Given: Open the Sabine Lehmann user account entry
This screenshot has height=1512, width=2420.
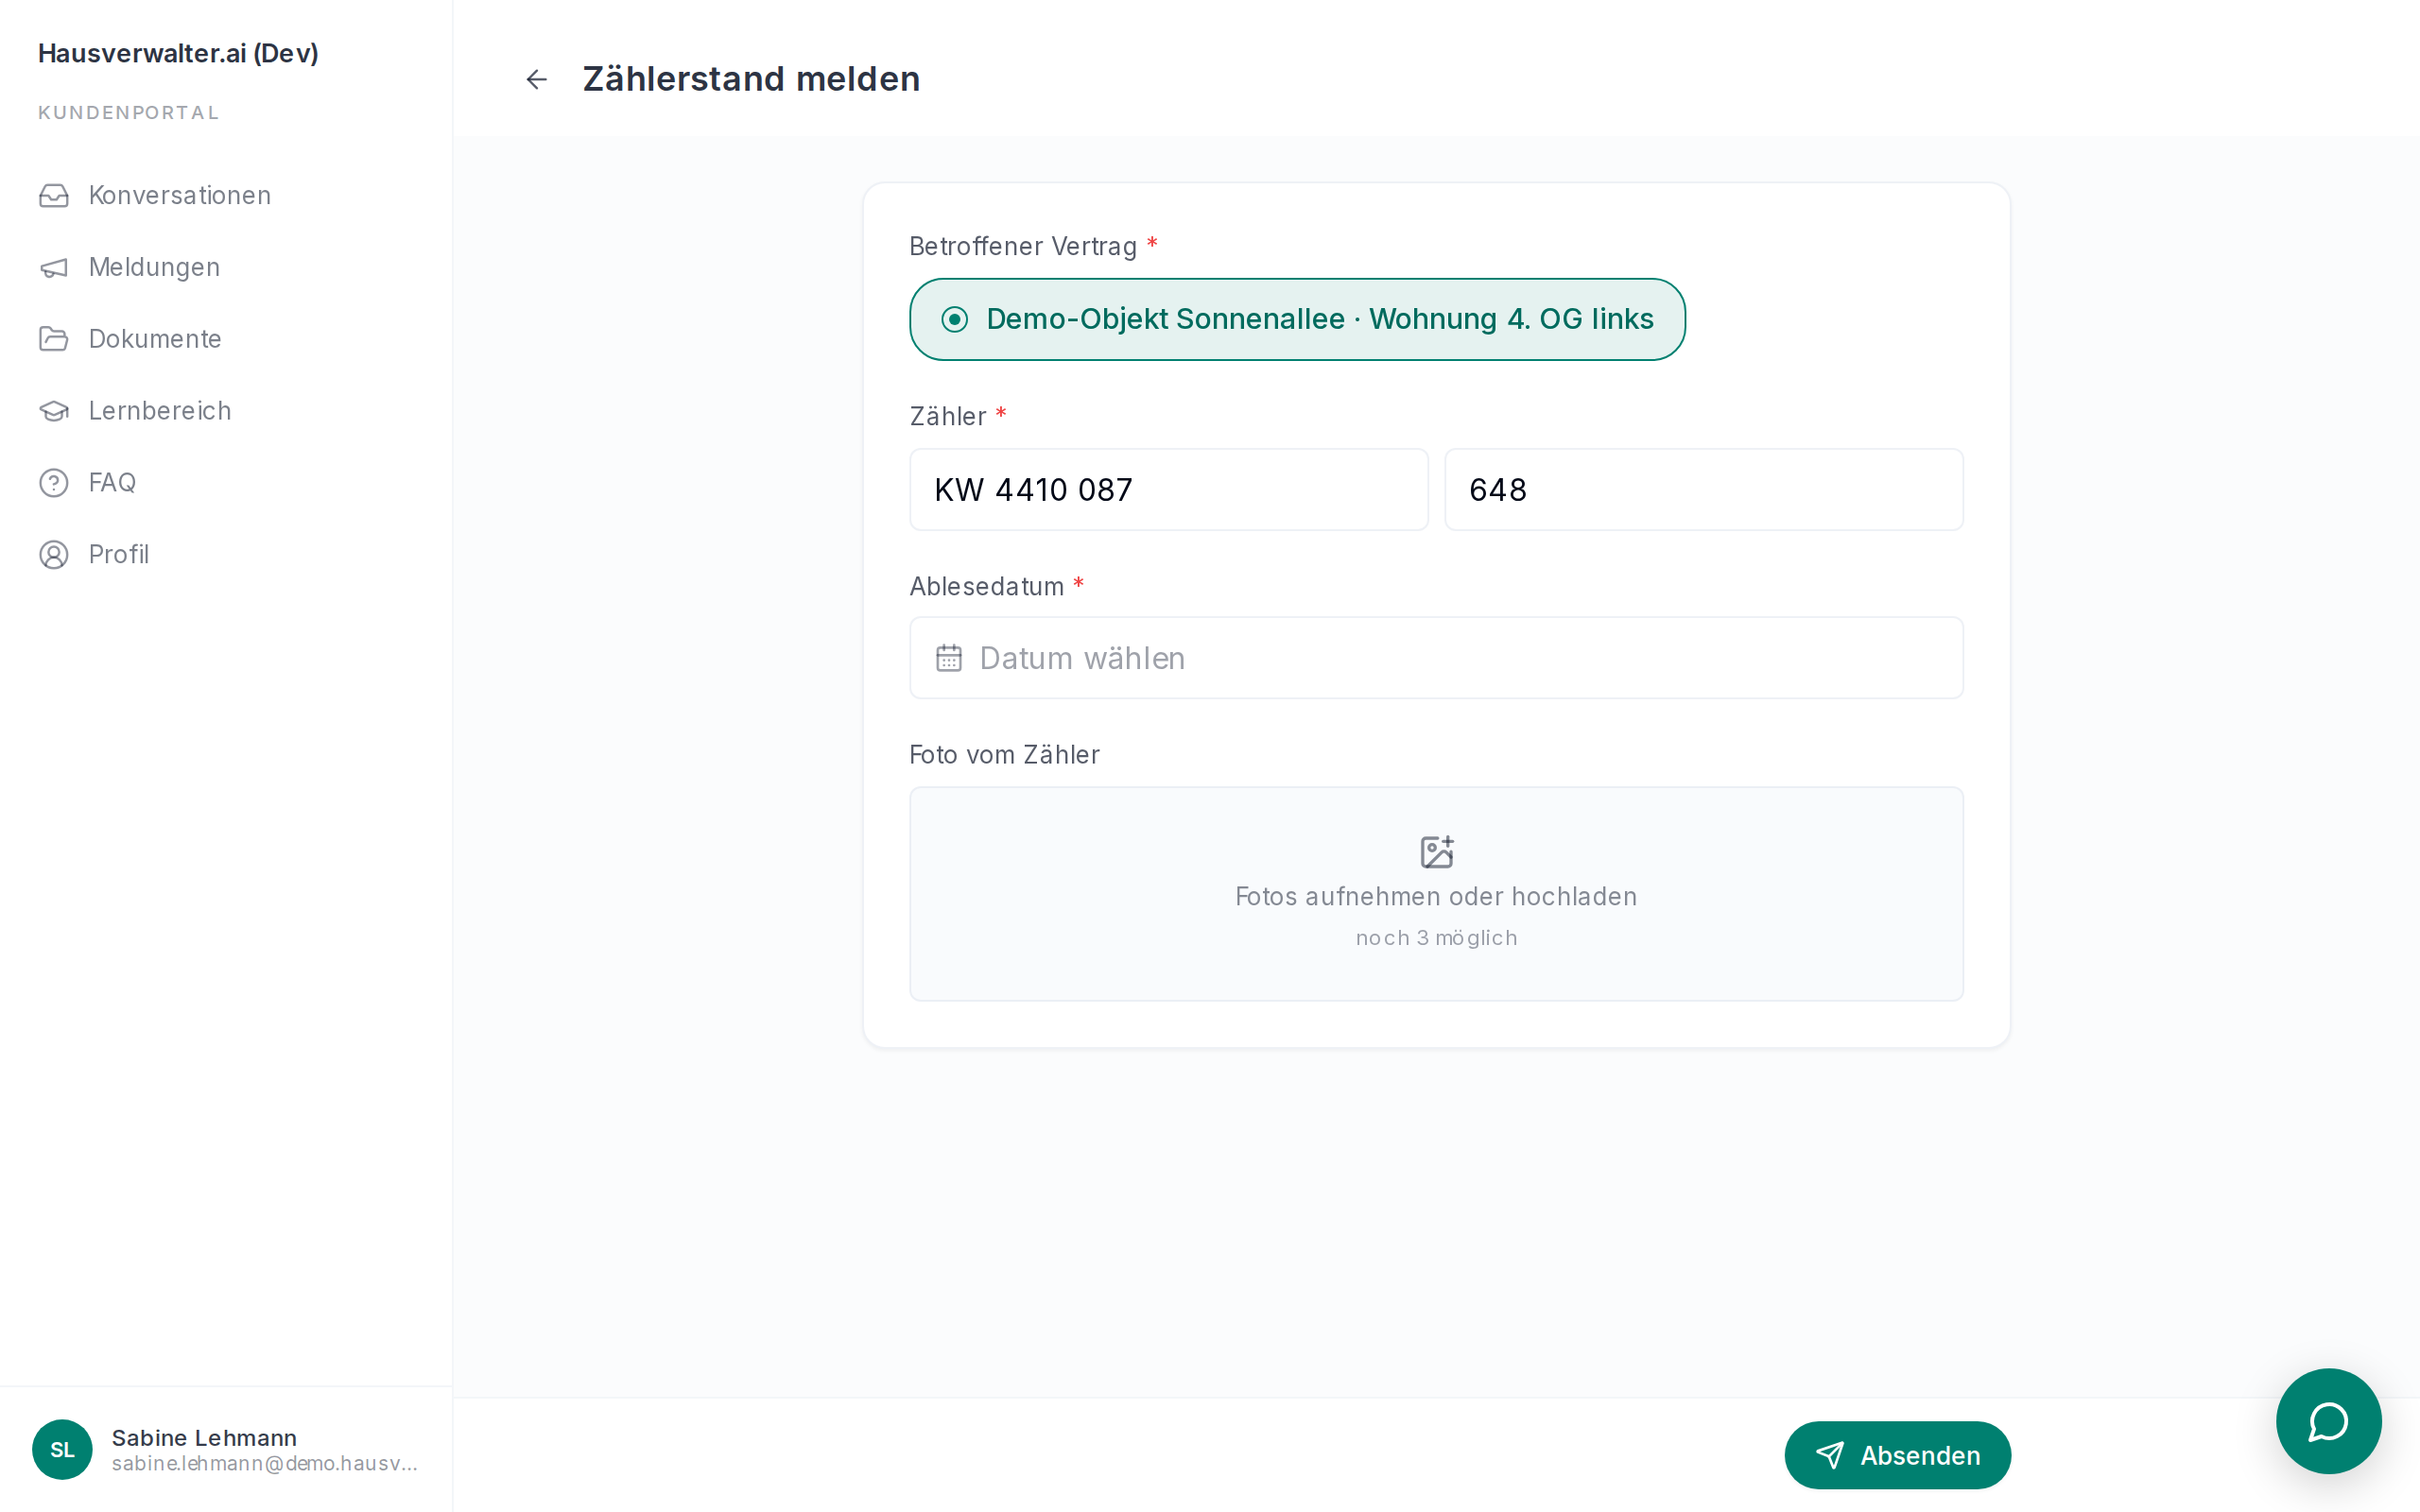Looking at the screenshot, I should pos(226,1450).
